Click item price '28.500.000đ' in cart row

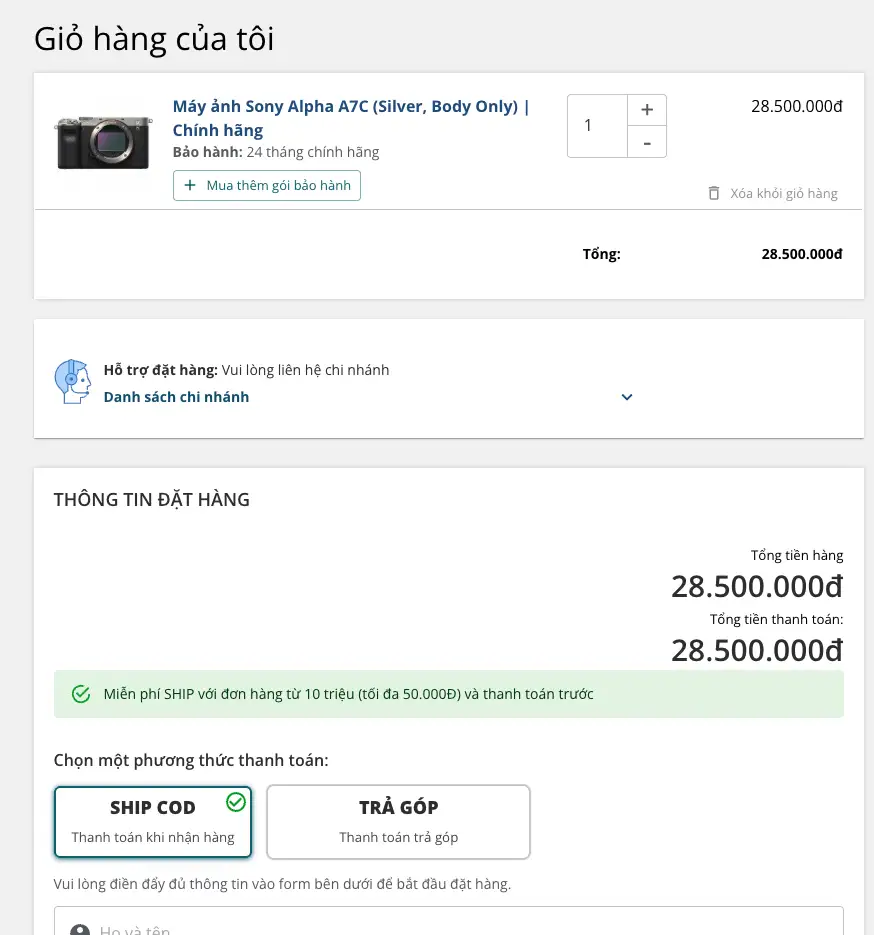pos(796,106)
